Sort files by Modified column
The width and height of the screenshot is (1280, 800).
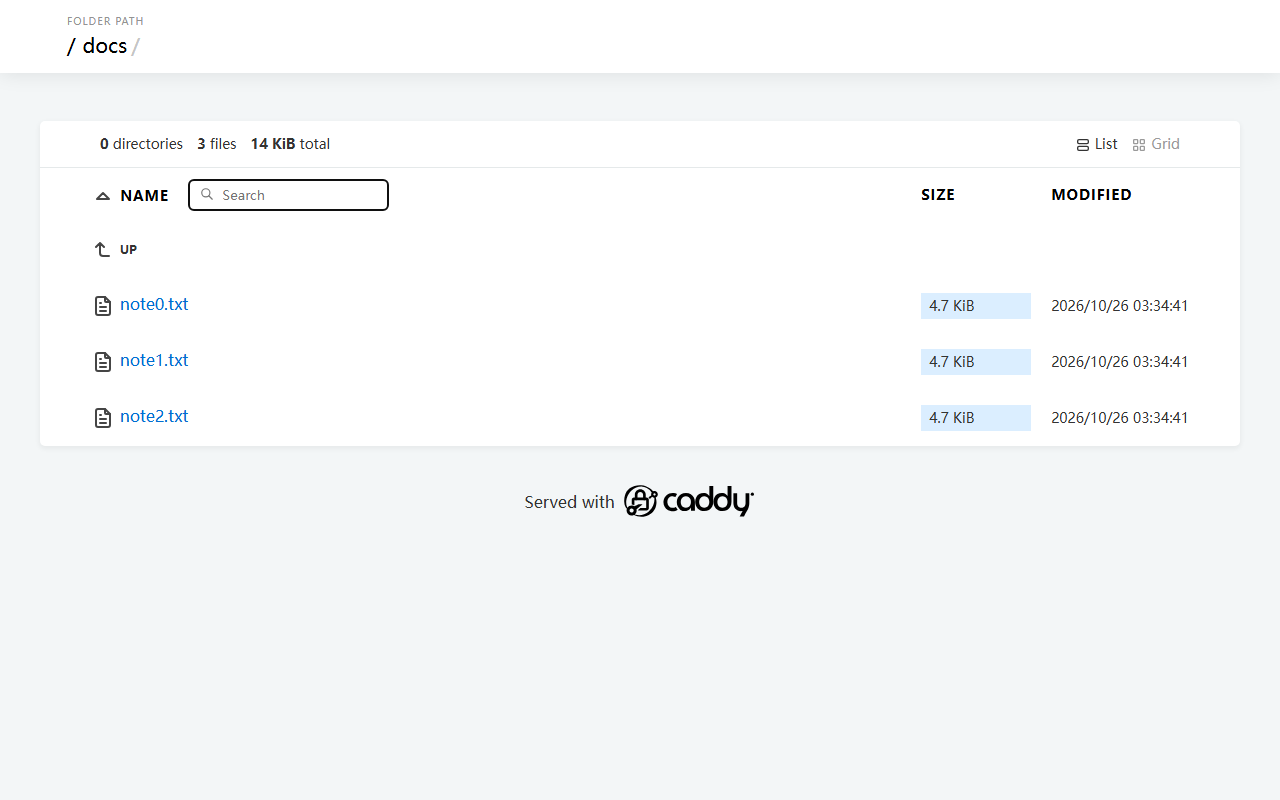point(1092,195)
